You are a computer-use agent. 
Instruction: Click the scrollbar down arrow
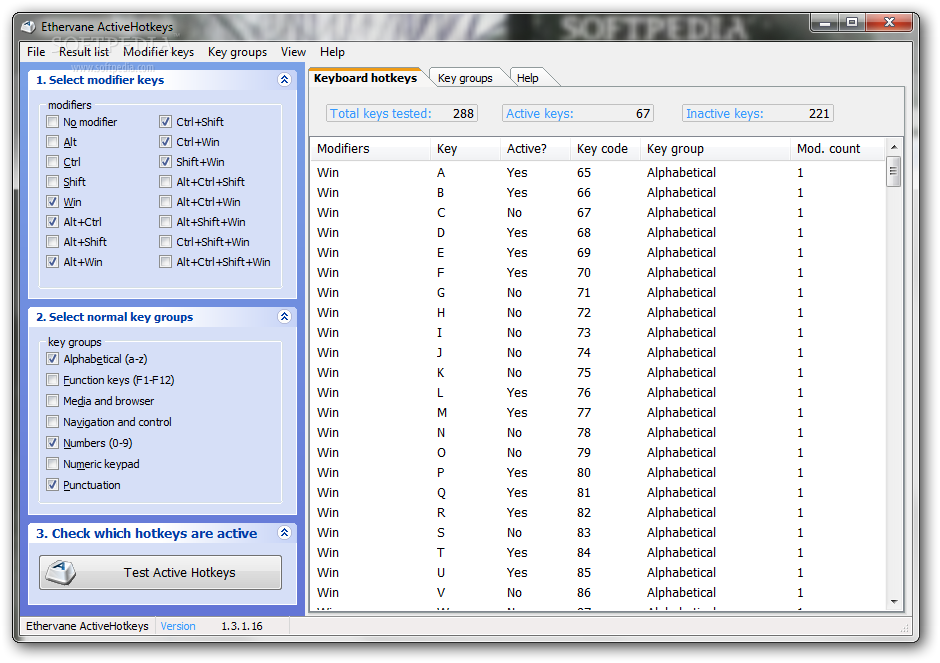pos(894,602)
